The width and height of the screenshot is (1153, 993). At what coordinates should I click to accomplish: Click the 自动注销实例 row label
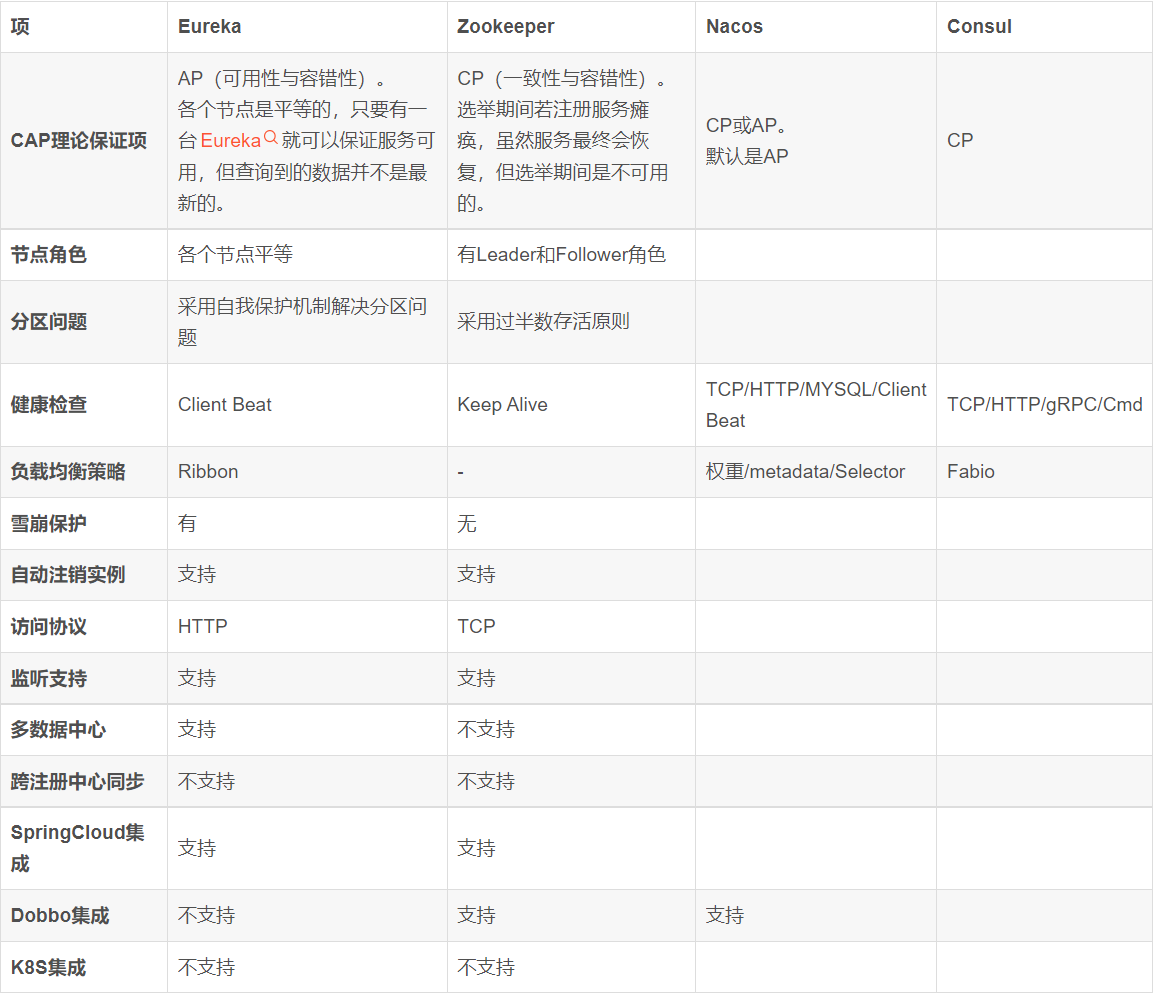[68, 574]
